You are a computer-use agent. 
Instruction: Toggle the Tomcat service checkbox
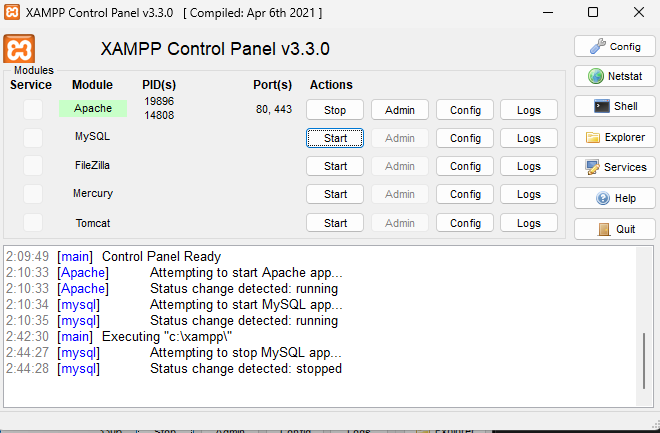[33, 223]
